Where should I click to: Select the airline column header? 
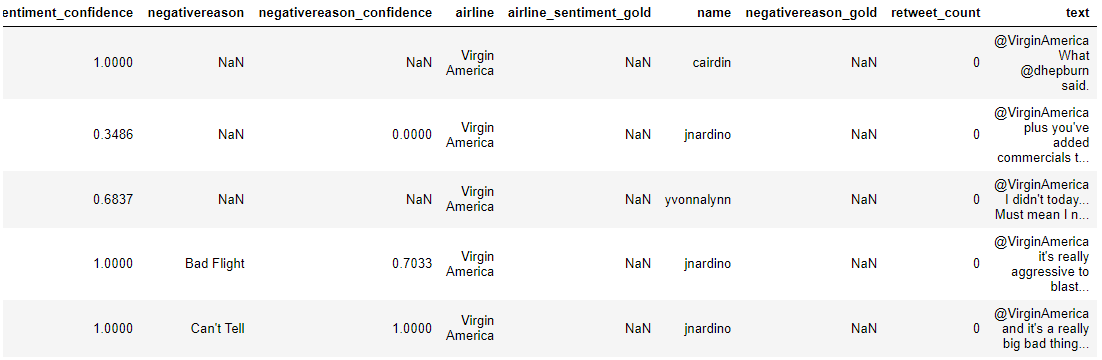coord(474,13)
